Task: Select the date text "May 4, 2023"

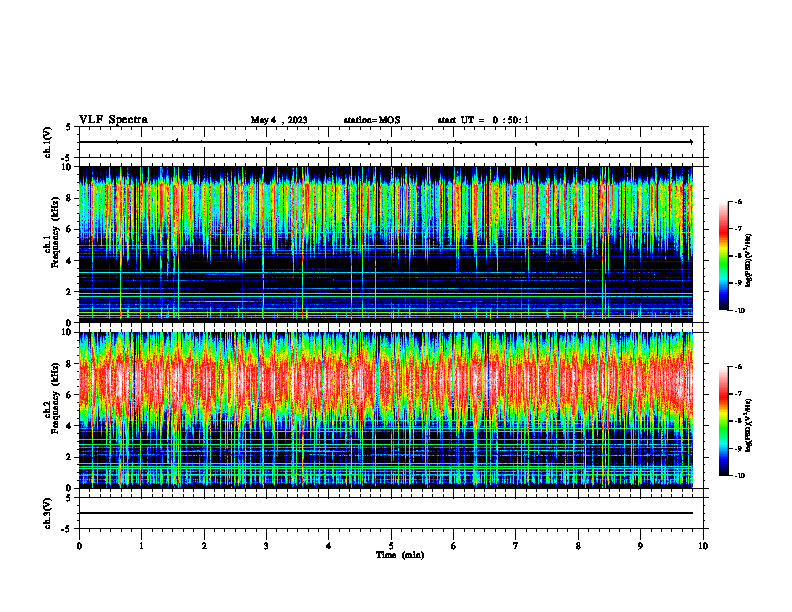Action: (279, 120)
